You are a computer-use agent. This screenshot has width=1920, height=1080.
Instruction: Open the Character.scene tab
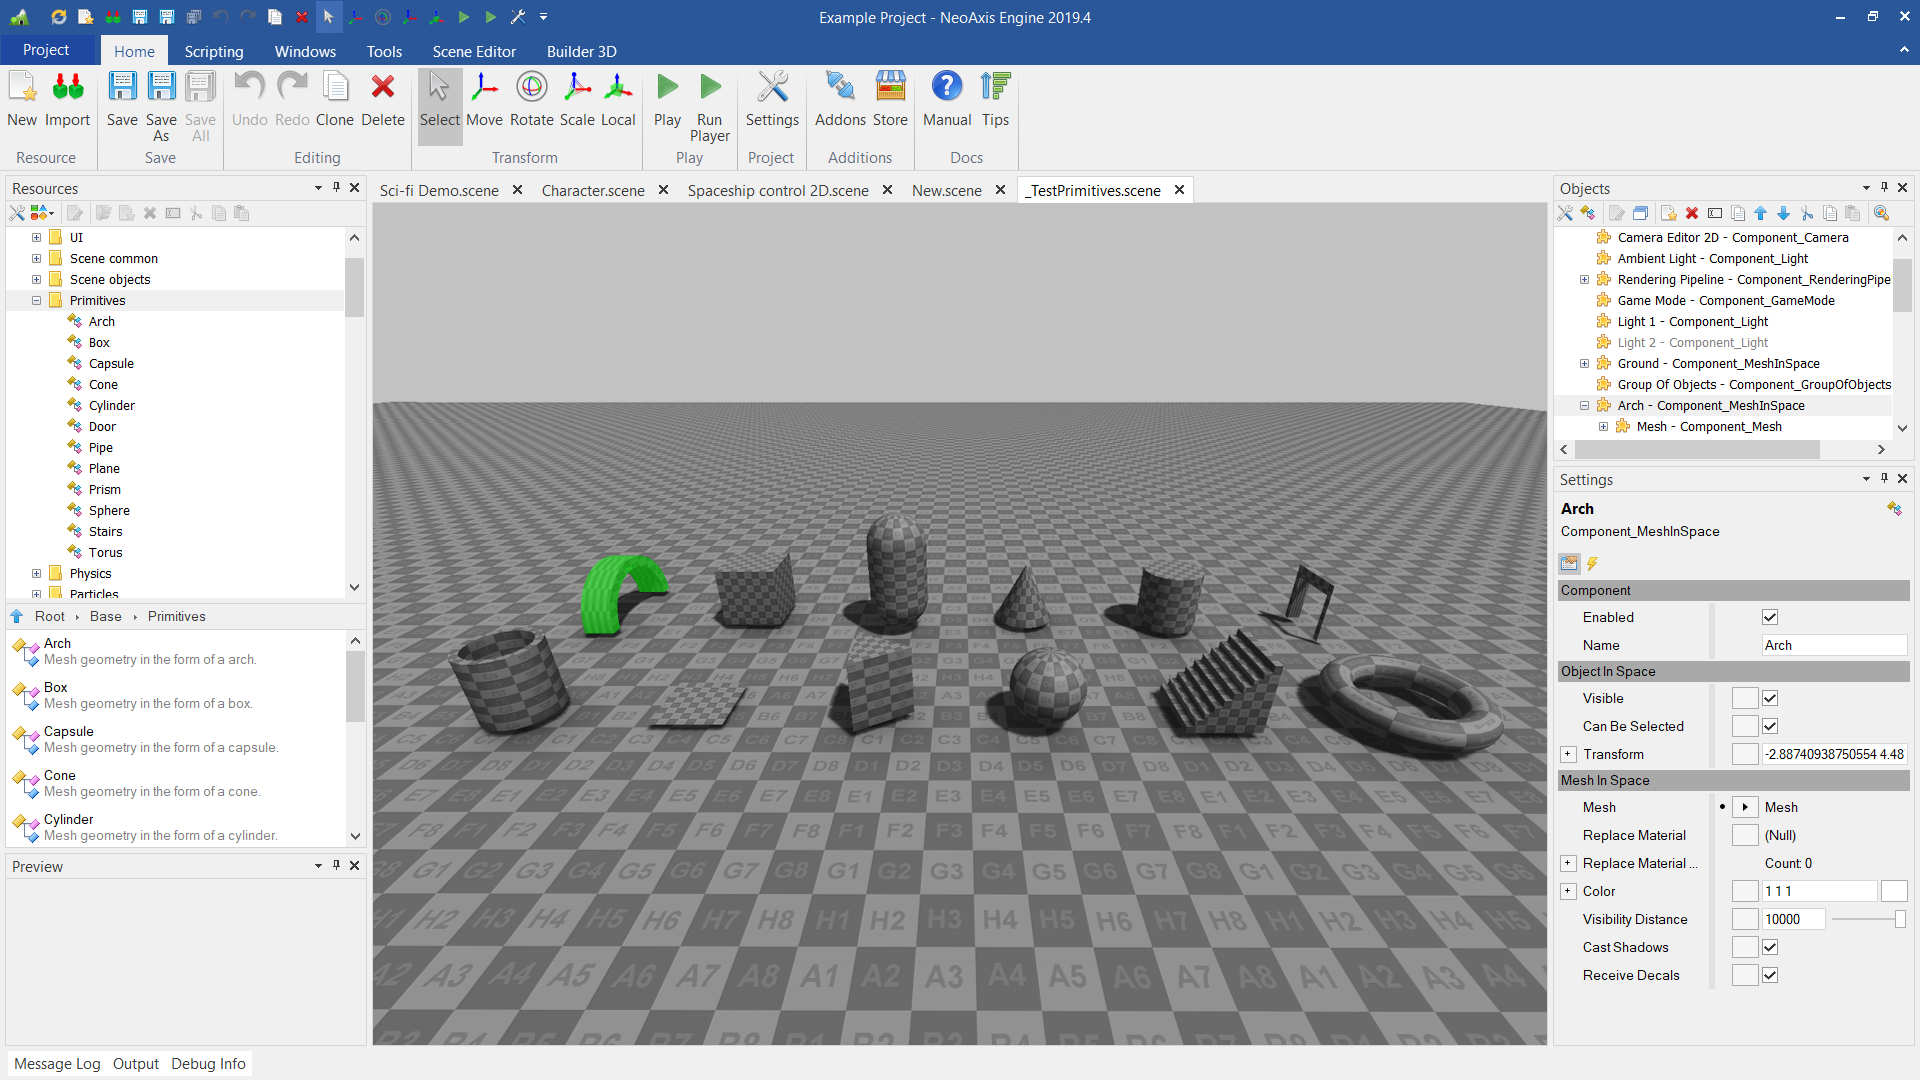(593, 190)
